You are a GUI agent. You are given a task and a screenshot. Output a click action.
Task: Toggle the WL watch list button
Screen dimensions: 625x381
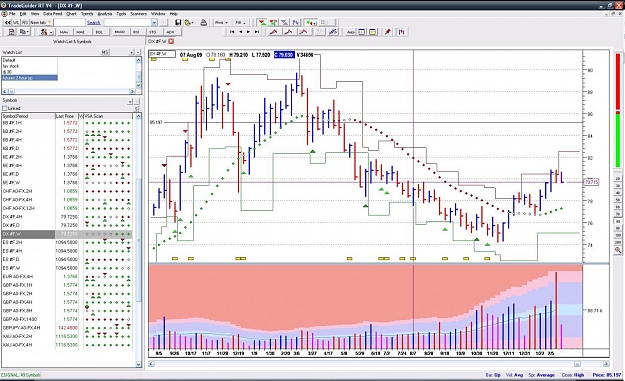pos(16,23)
